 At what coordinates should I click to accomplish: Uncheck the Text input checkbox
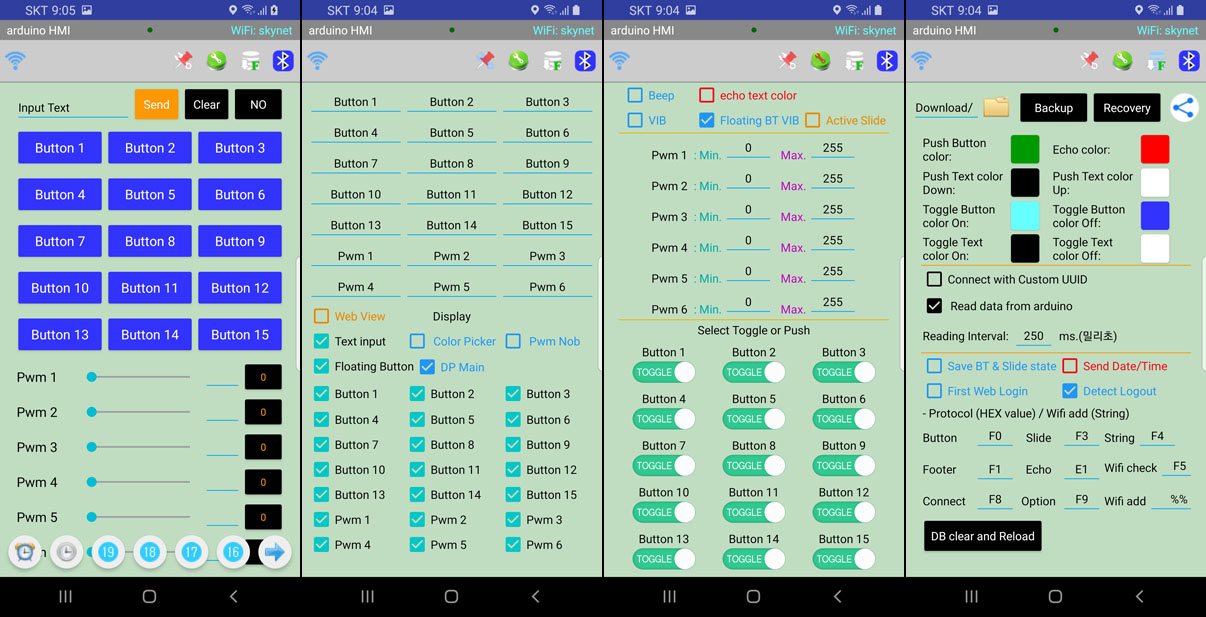tap(321, 341)
